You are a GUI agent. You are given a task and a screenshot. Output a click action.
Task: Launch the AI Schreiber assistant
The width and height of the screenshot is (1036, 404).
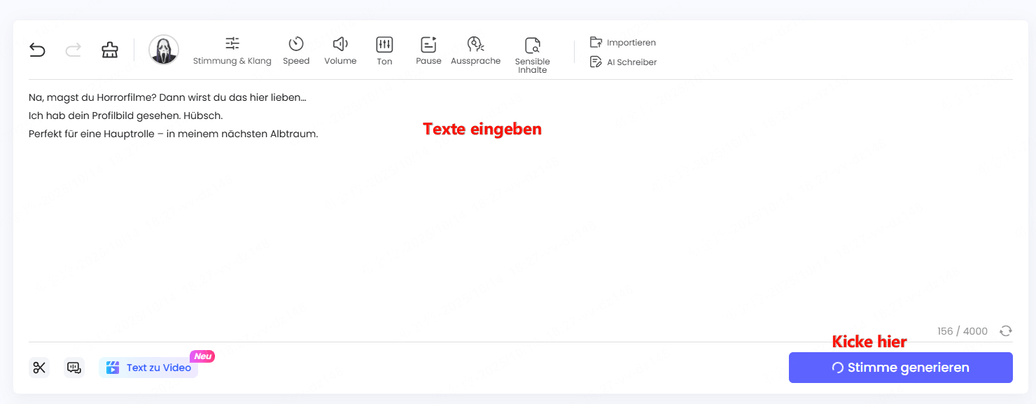pos(623,62)
